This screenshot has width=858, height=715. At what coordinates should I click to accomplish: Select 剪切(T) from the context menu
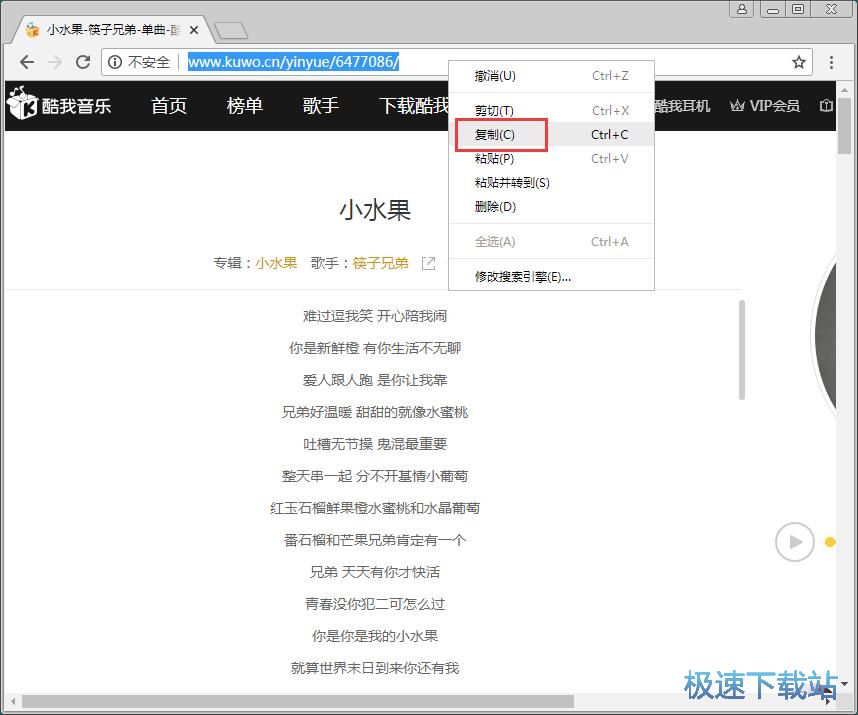(x=495, y=111)
